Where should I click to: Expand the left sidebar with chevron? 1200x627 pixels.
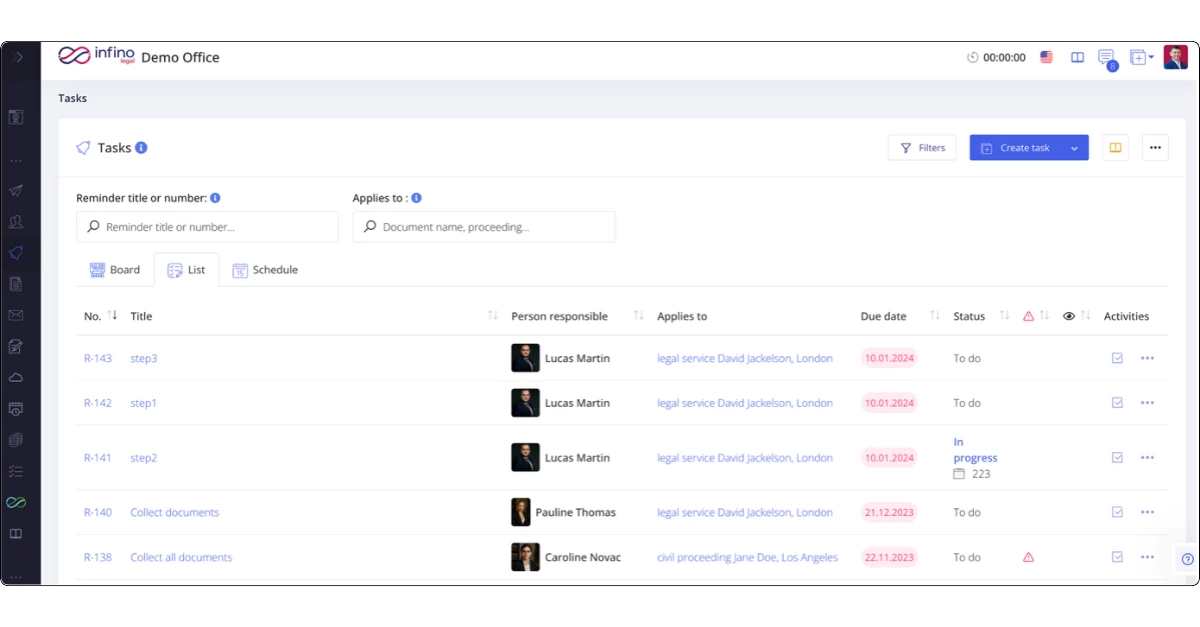18,57
